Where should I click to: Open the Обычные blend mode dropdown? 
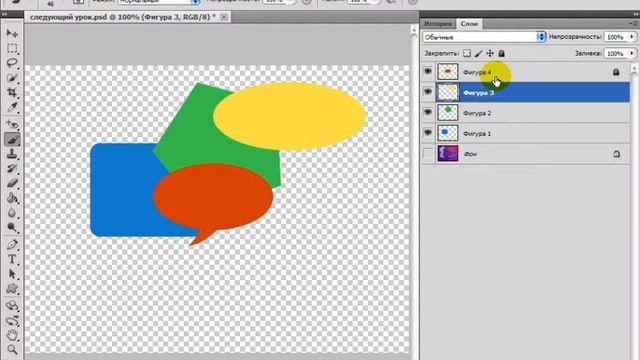click(484, 37)
